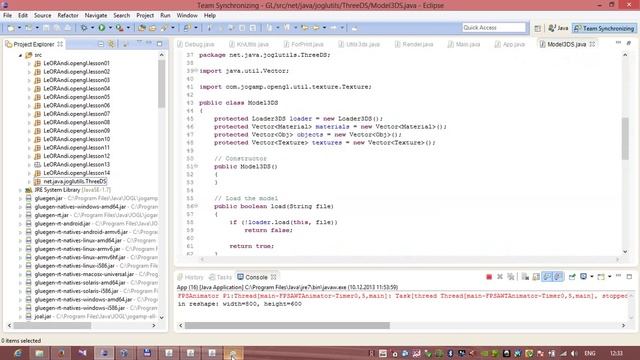
Task: Click the Project Explorer vertical scrollbar thumb
Action: coord(161,84)
